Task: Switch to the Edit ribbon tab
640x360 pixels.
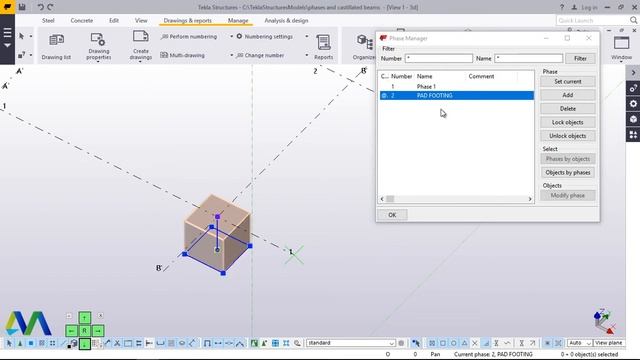Action: click(114, 20)
